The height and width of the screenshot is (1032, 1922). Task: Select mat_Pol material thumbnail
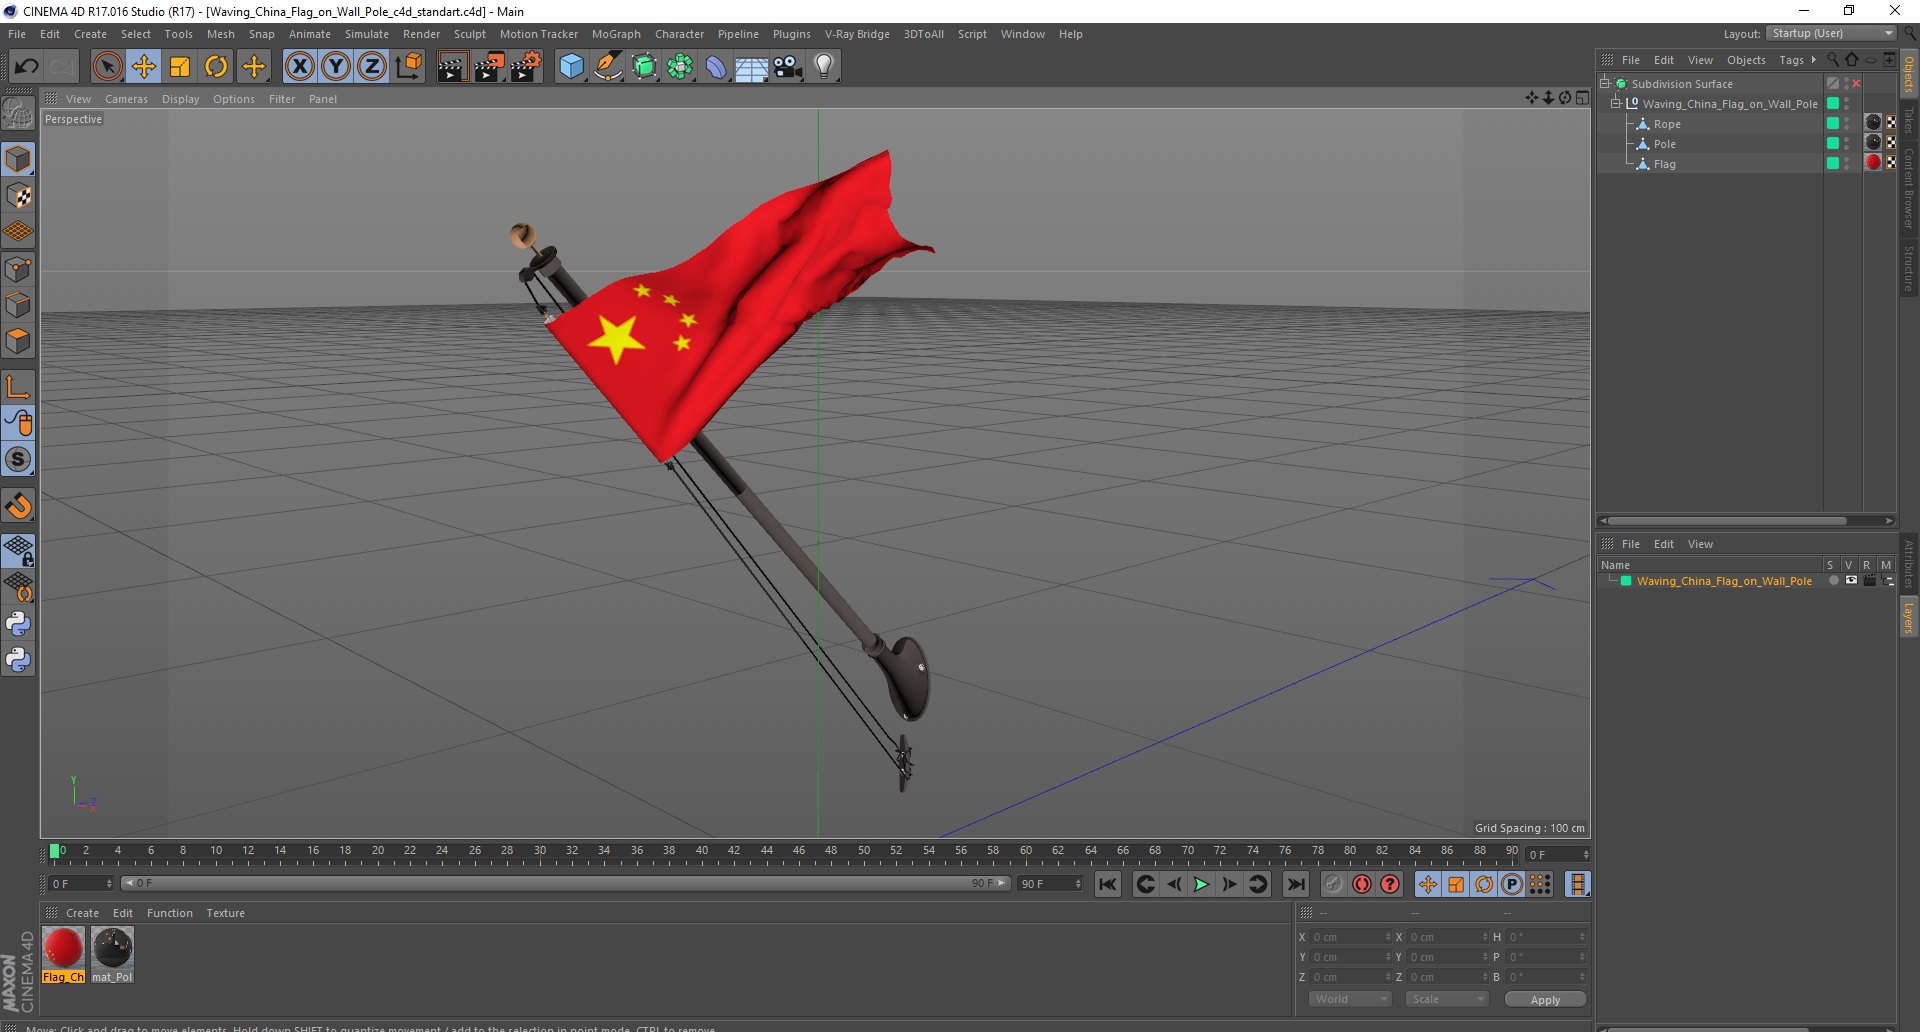click(112, 954)
